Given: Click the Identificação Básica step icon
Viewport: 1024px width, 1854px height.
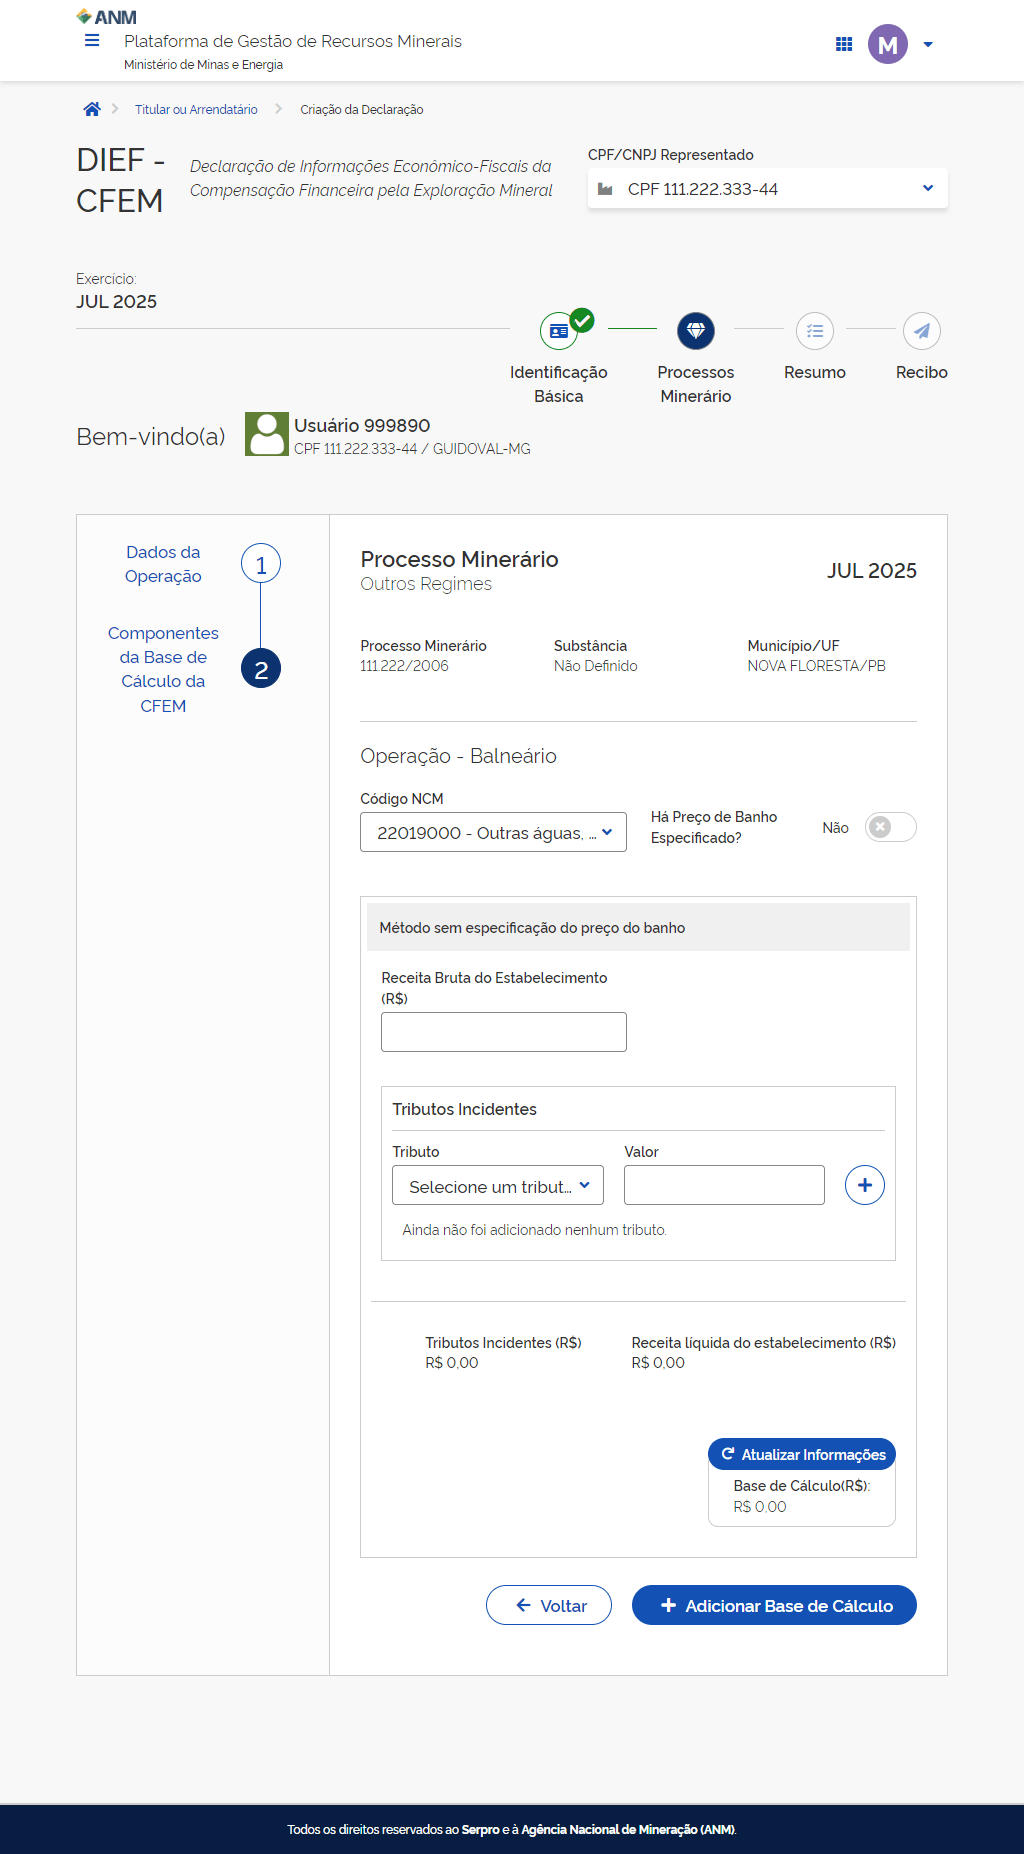Looking at the screenshot, I should pyautogui.click(x=559, y=331).
